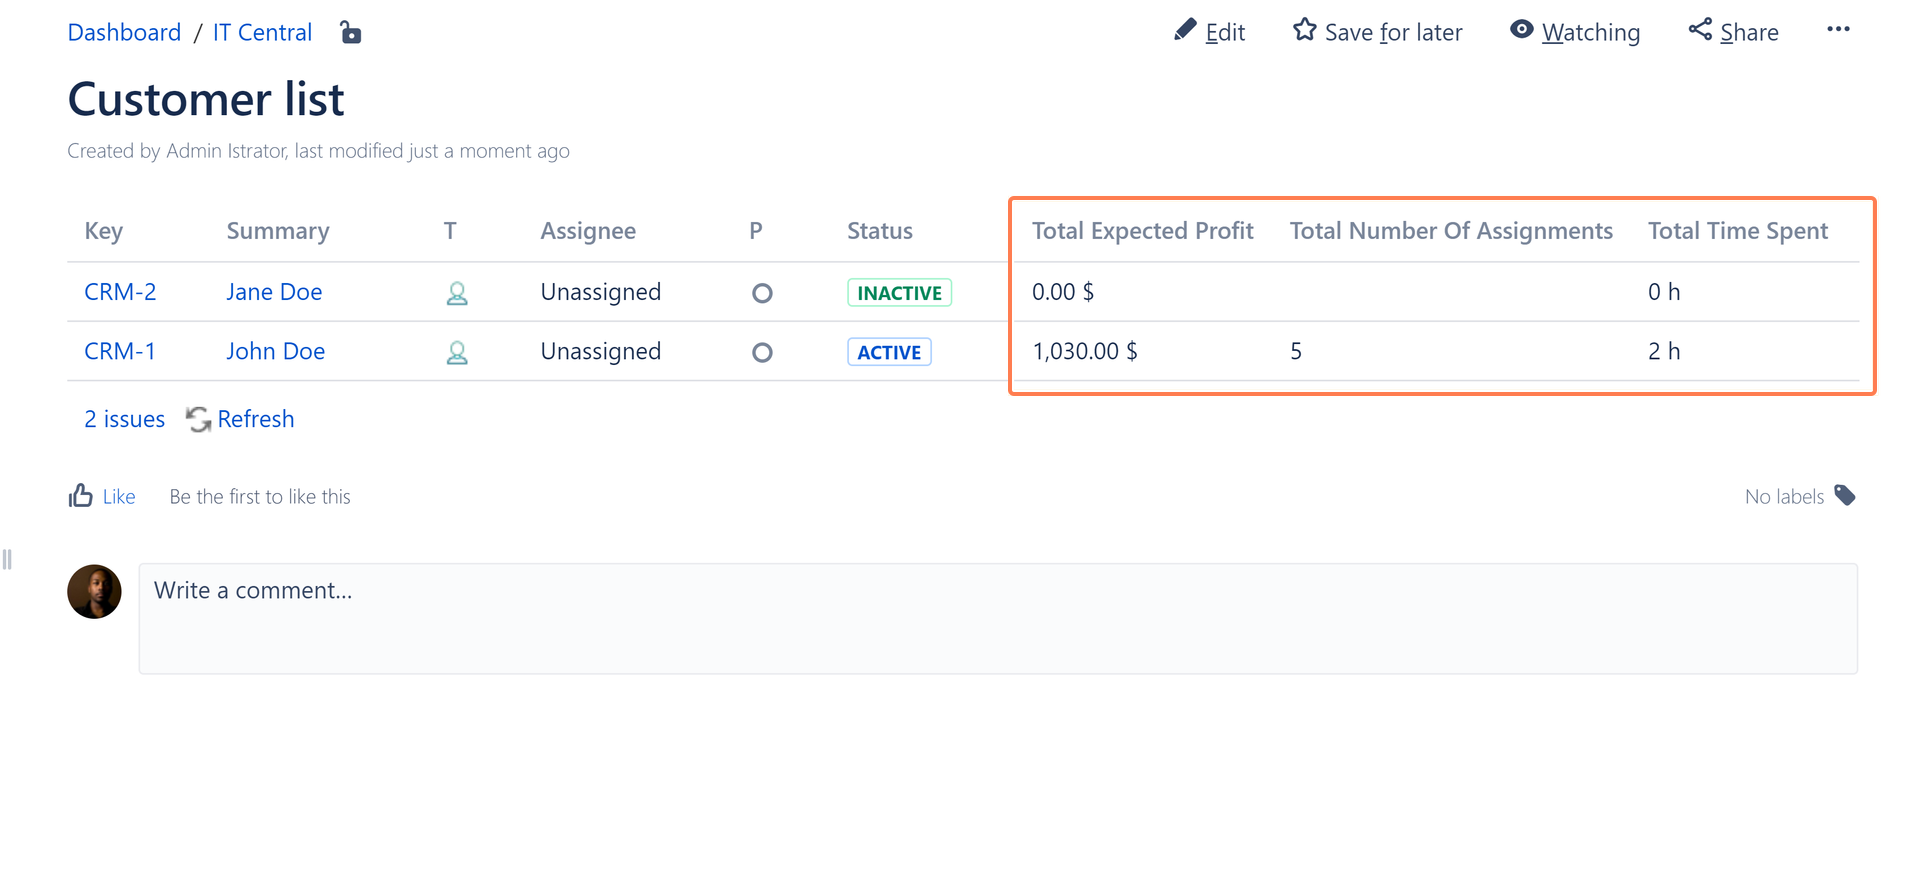Navigate to IT Central breadcrumb
The height and width of the screenshot is (873, 1920).
(262, 33)
